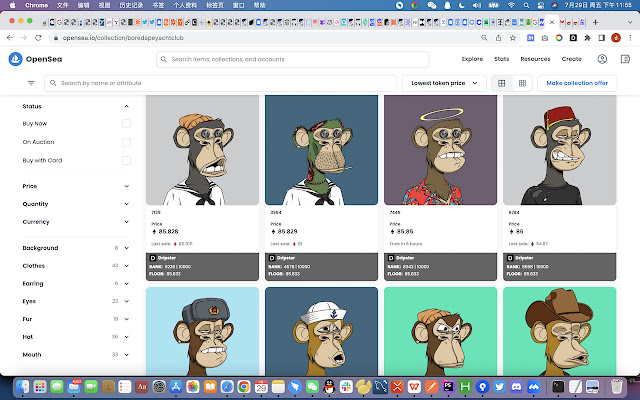
Task: Open the Lowest token price sort dropdown
Action: [x=444, y=83]
